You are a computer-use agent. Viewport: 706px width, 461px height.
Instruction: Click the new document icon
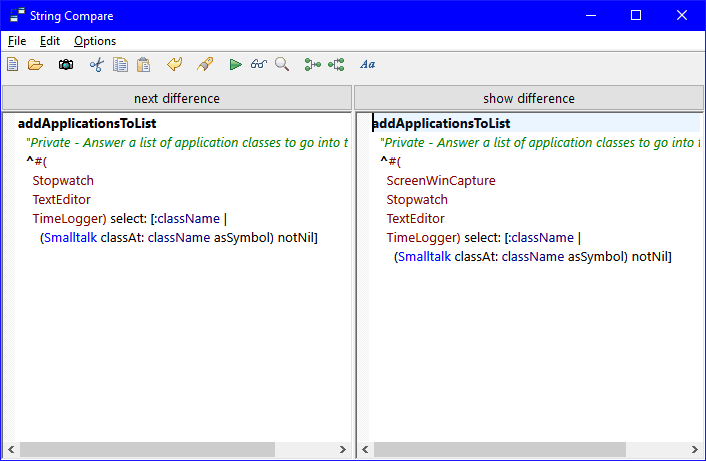point(13,65)
